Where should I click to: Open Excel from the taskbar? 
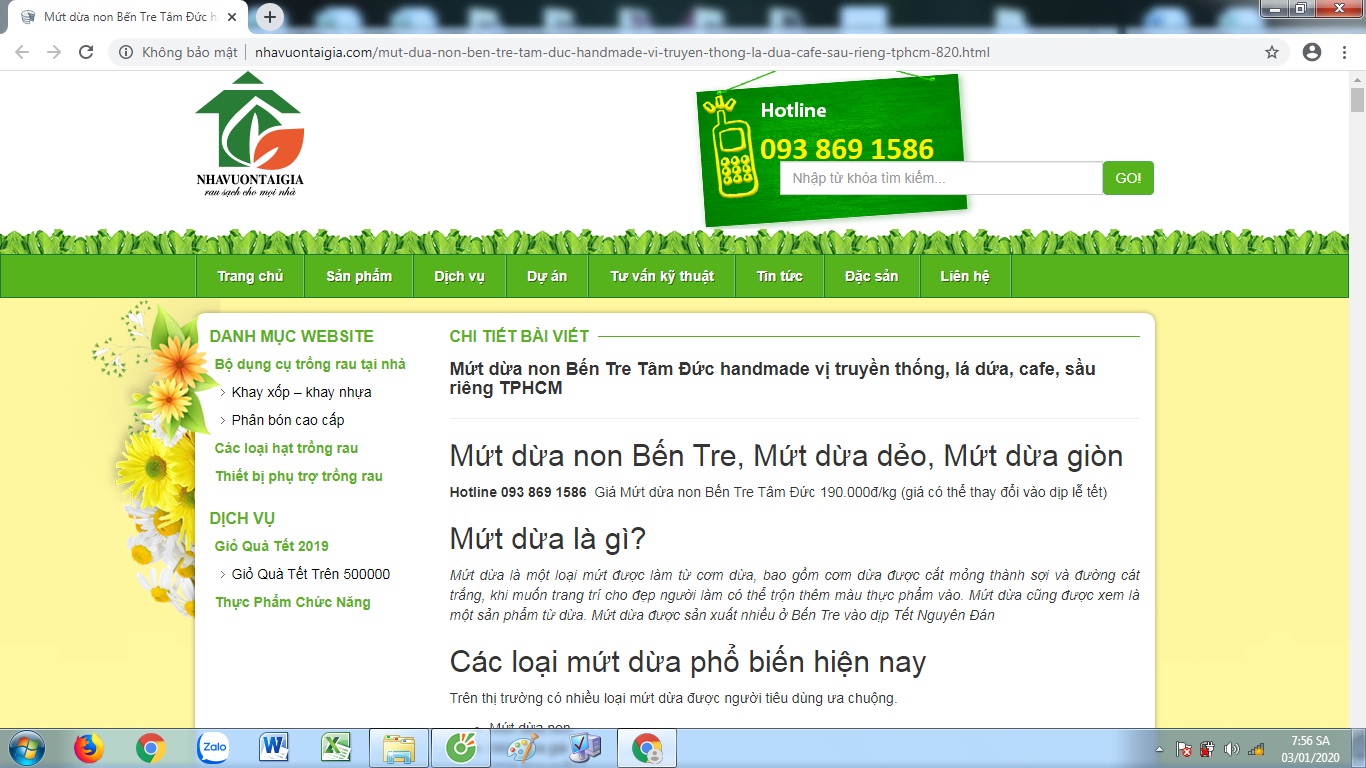pyautogui.click(x=335, y=747)
